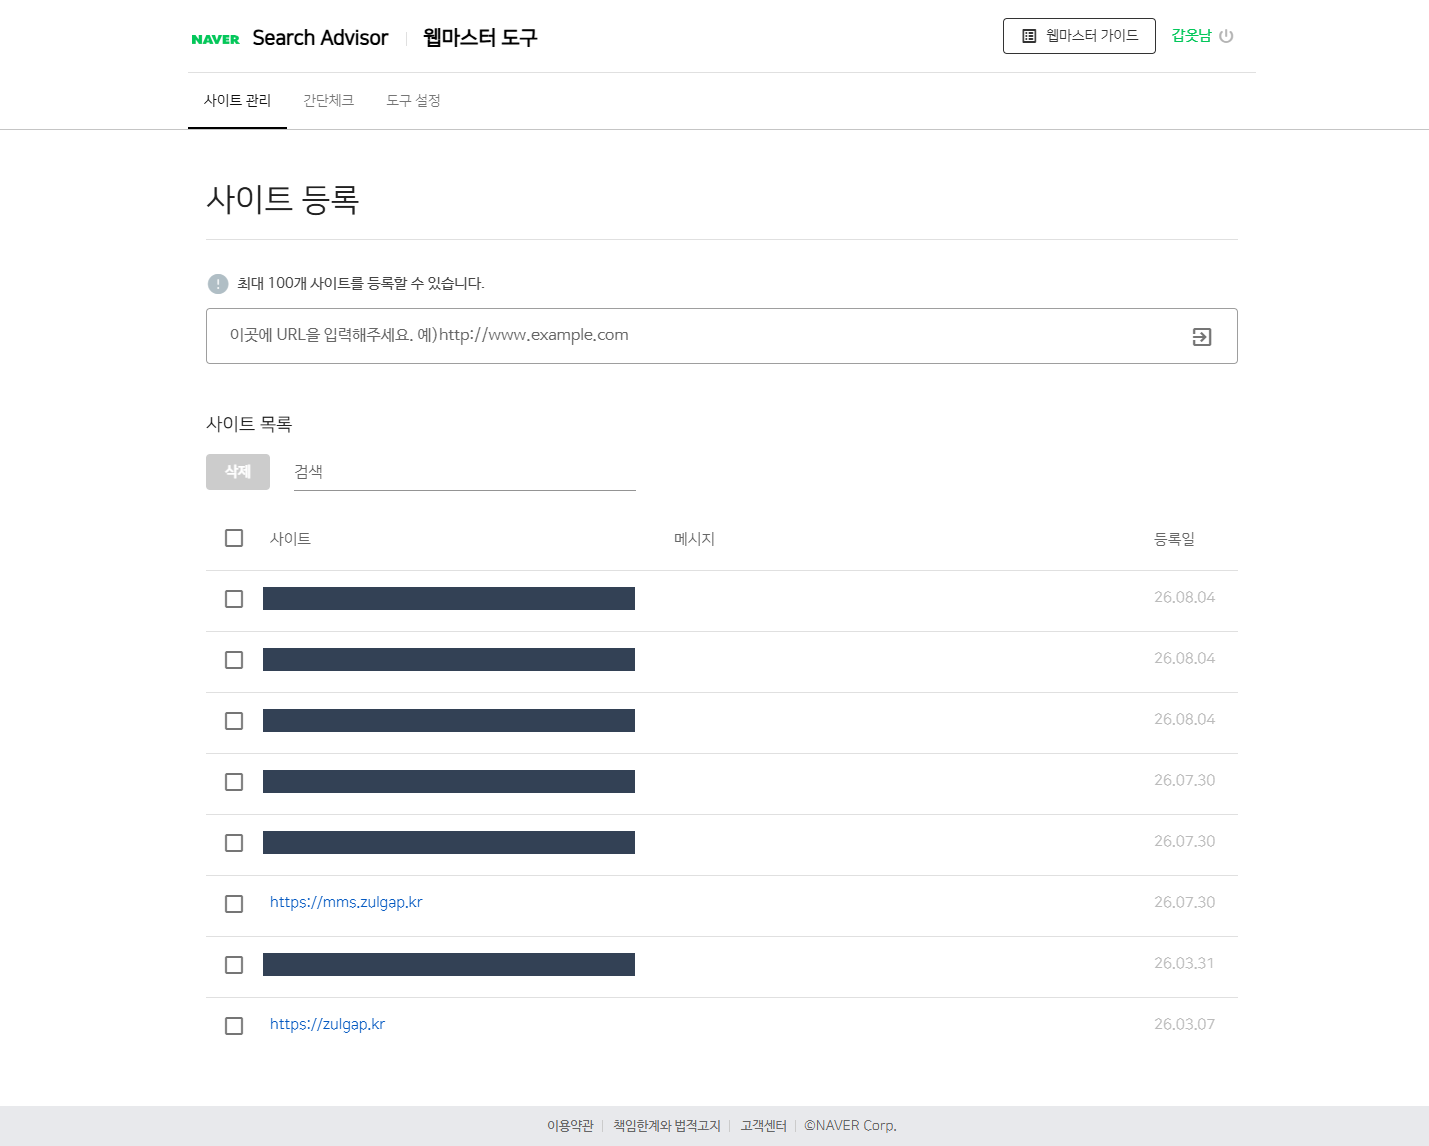Check the box for https://zulgap.kr

tap(234, 1026)
